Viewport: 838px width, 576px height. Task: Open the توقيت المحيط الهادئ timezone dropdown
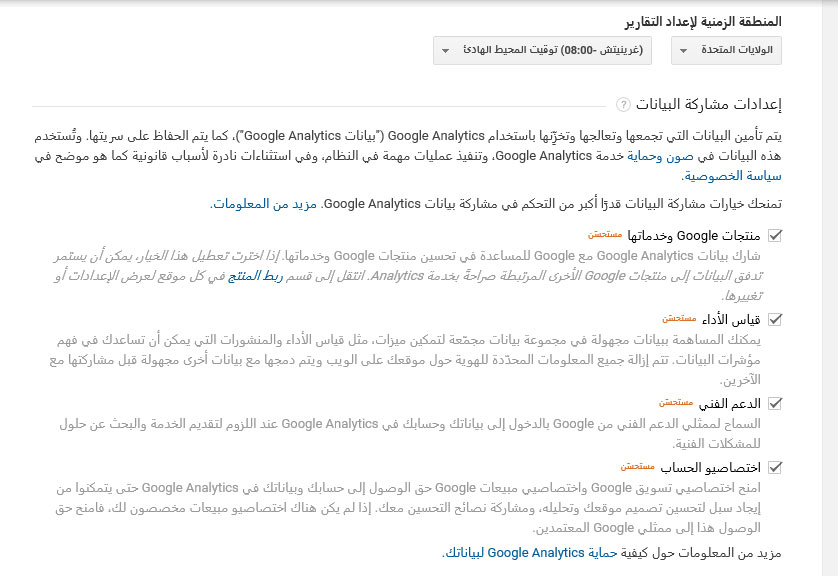point(542,51)
